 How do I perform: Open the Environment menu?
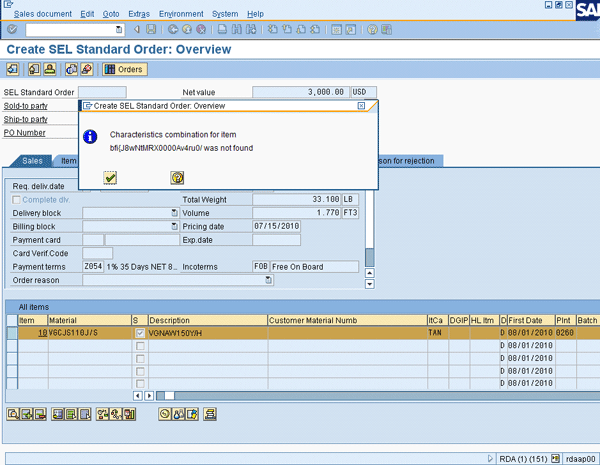pos(180,13)
